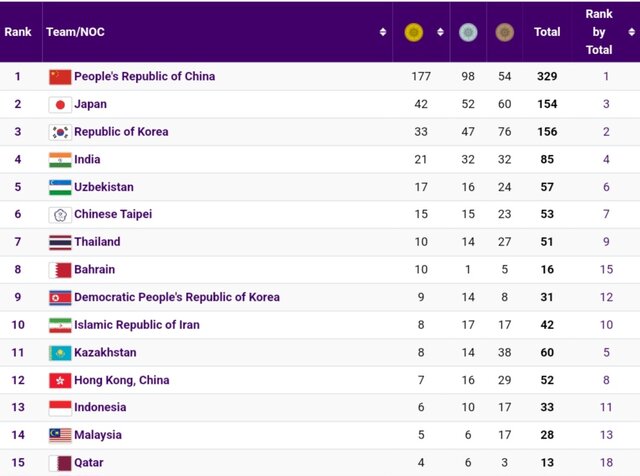The image size is (640, 476).
Task: Sort by the Total column header
Action: point(547,32)
